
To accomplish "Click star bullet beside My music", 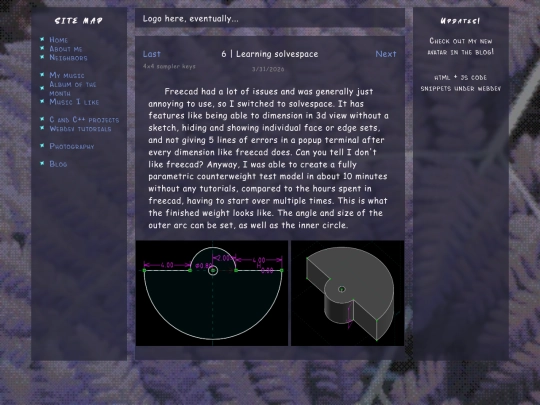I will (42, 74).
